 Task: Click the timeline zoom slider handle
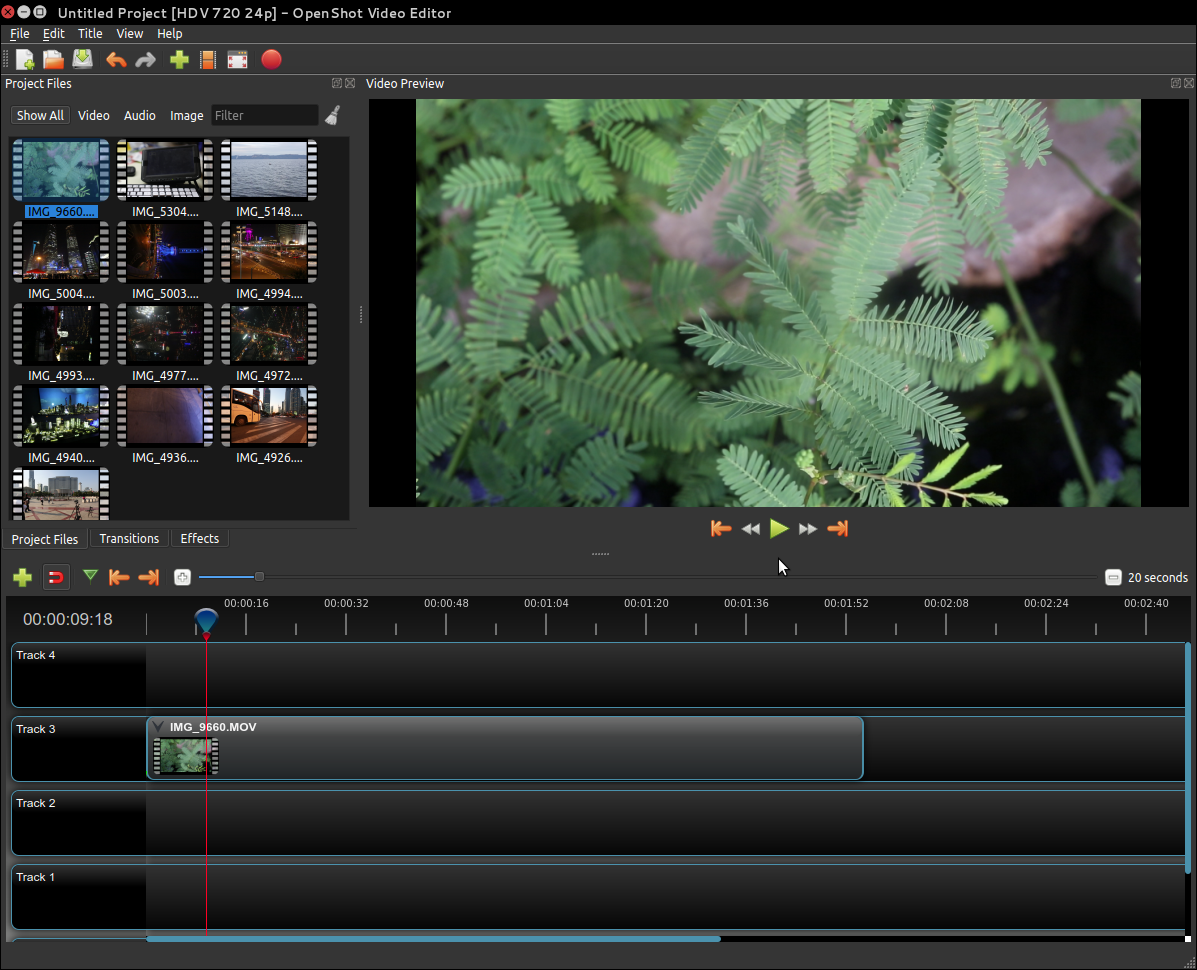[x=259, y=577]
